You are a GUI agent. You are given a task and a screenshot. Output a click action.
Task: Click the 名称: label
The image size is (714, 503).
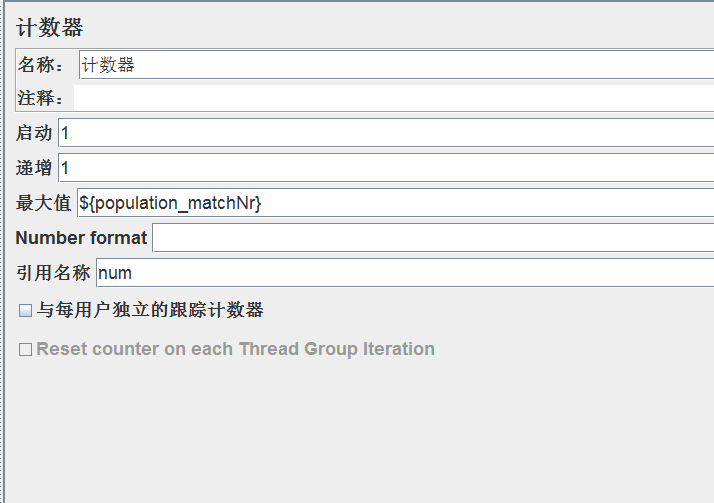tap(42, 66)
